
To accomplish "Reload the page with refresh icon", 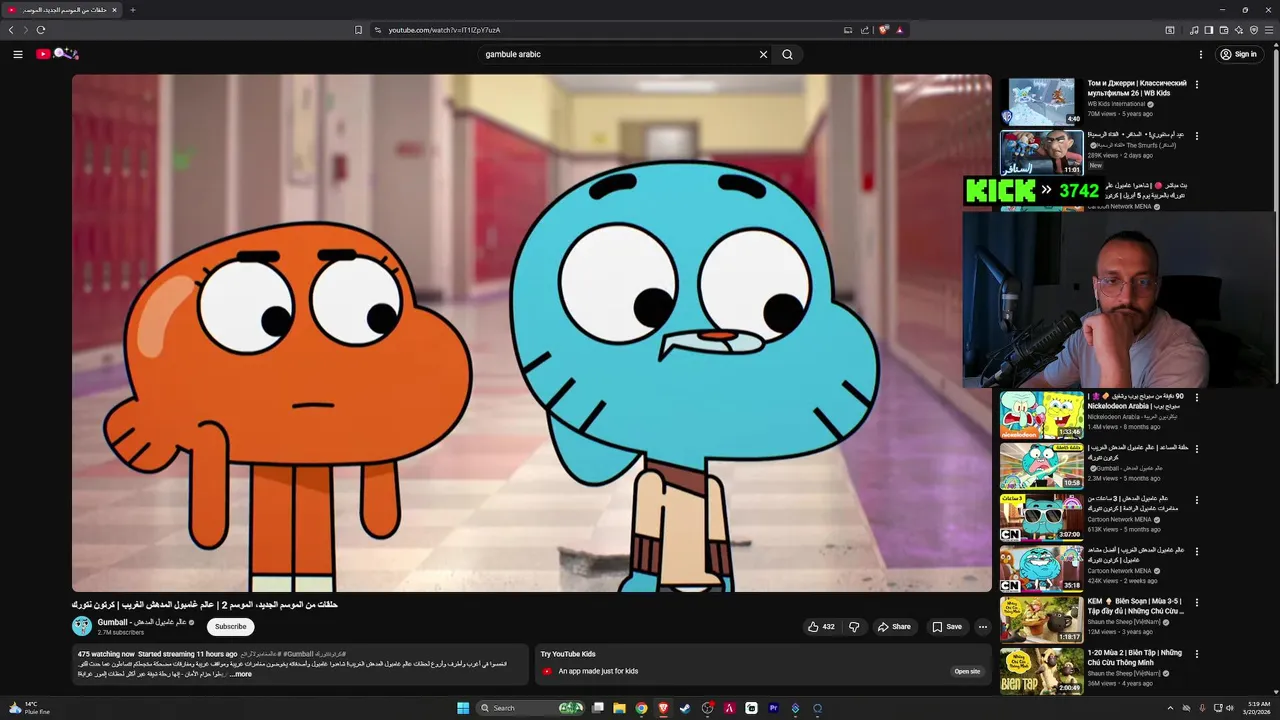I will (40, 30).
